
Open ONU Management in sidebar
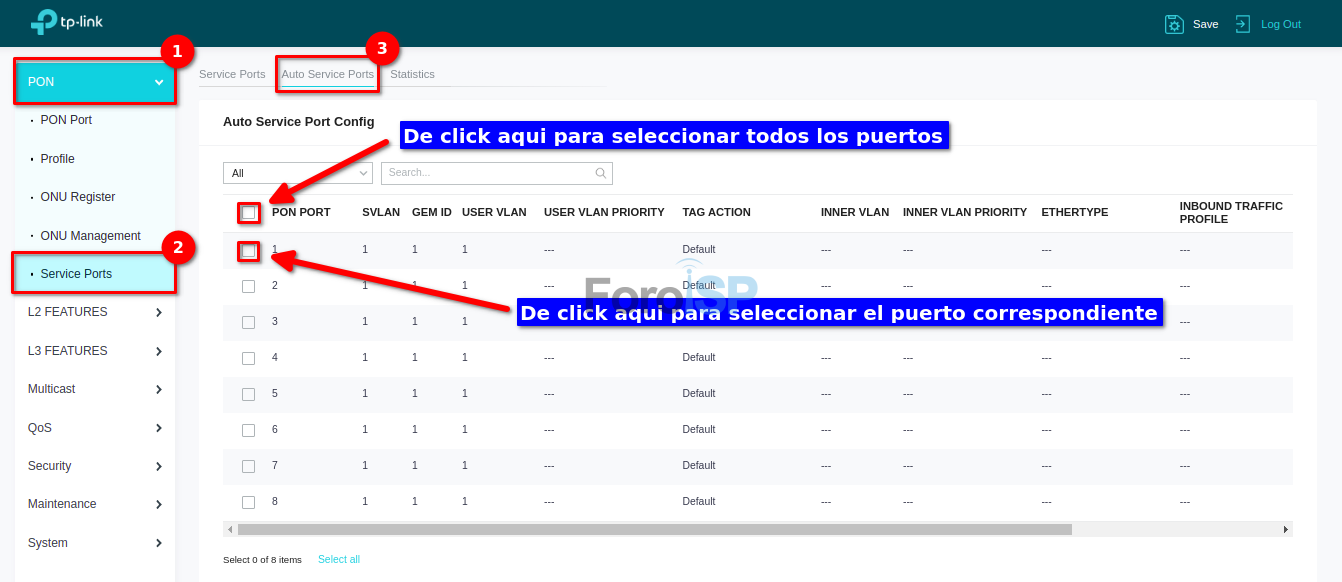click(90, 236)
